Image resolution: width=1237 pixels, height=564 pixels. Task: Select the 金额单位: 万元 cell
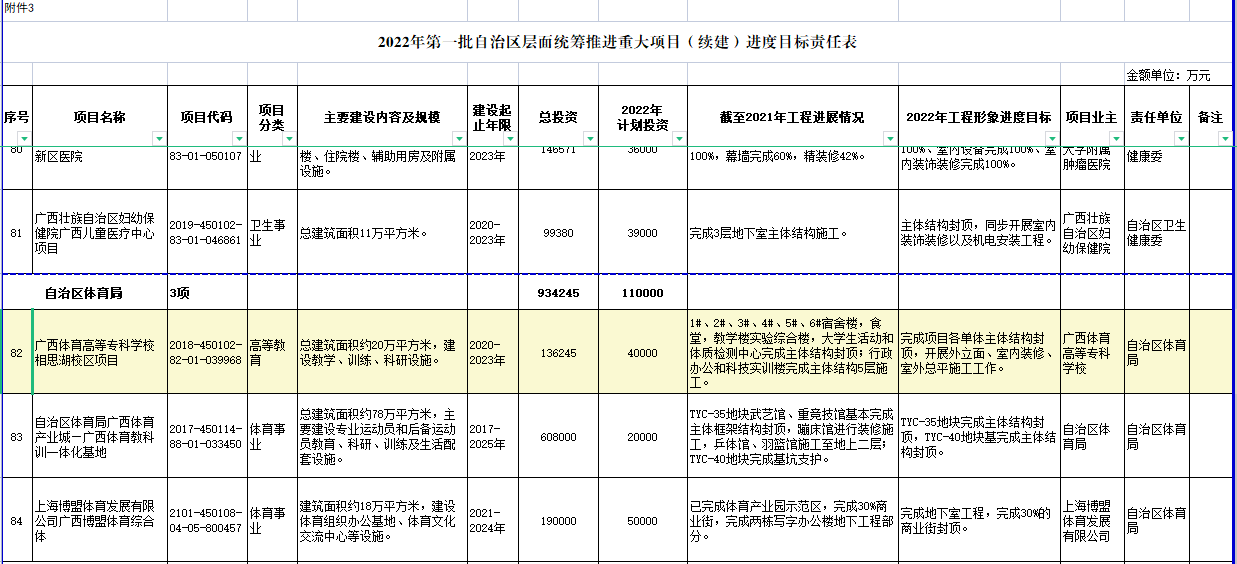coord(1168,75)
